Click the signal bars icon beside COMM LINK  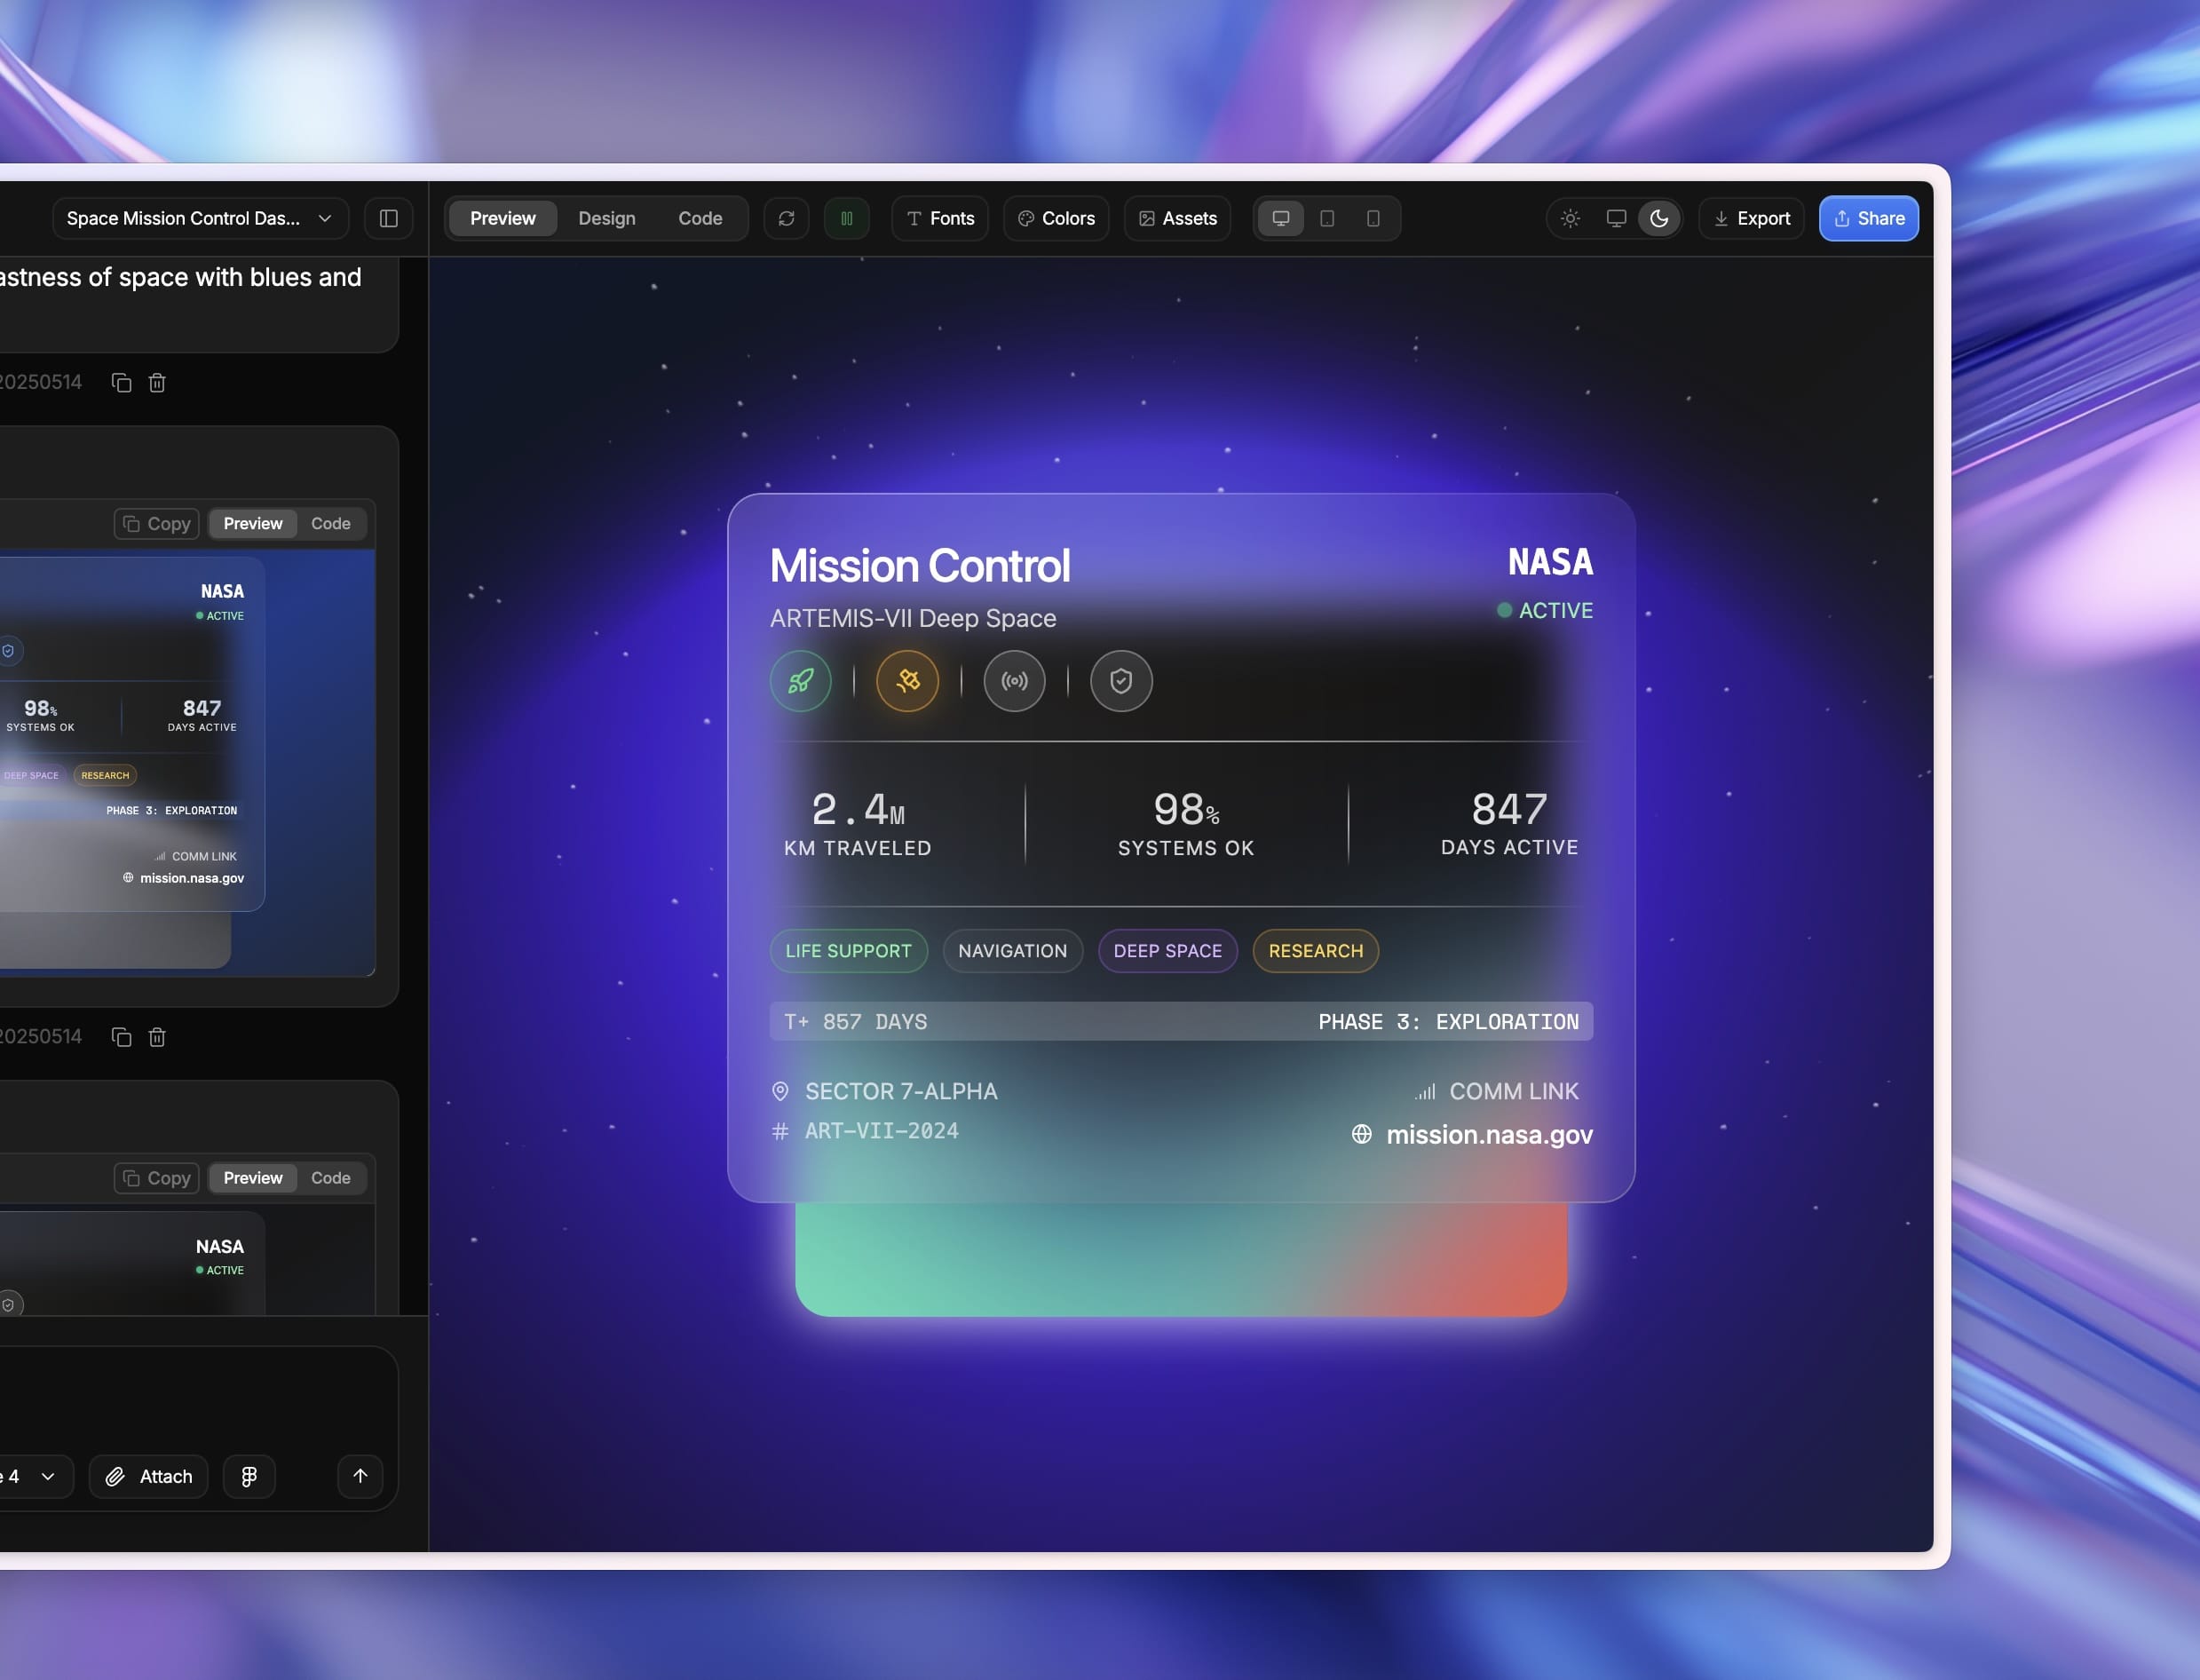1425,1091
